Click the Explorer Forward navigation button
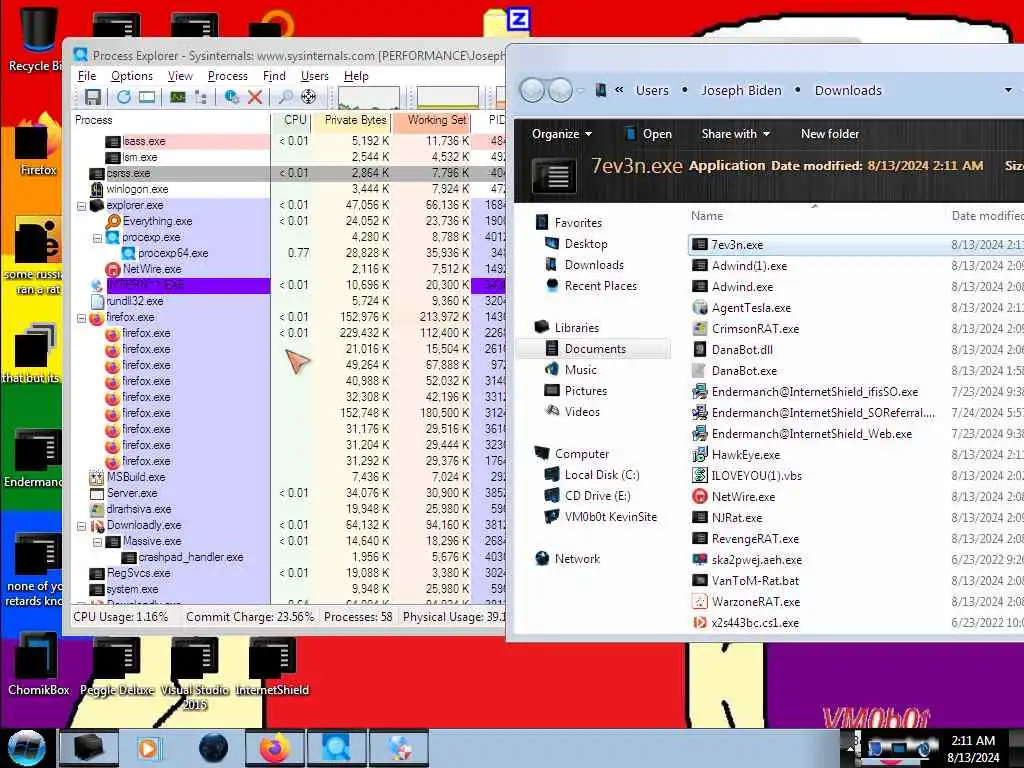This screenshot has height=768, width=1024. (560, 90)
